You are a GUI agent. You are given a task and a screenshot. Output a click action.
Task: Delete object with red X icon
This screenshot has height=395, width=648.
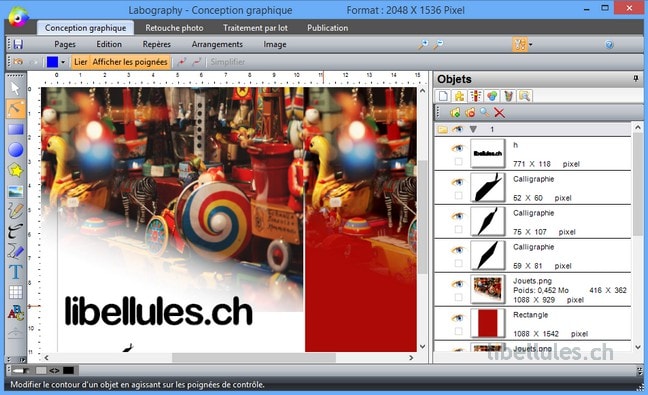[x=500, y=112]
